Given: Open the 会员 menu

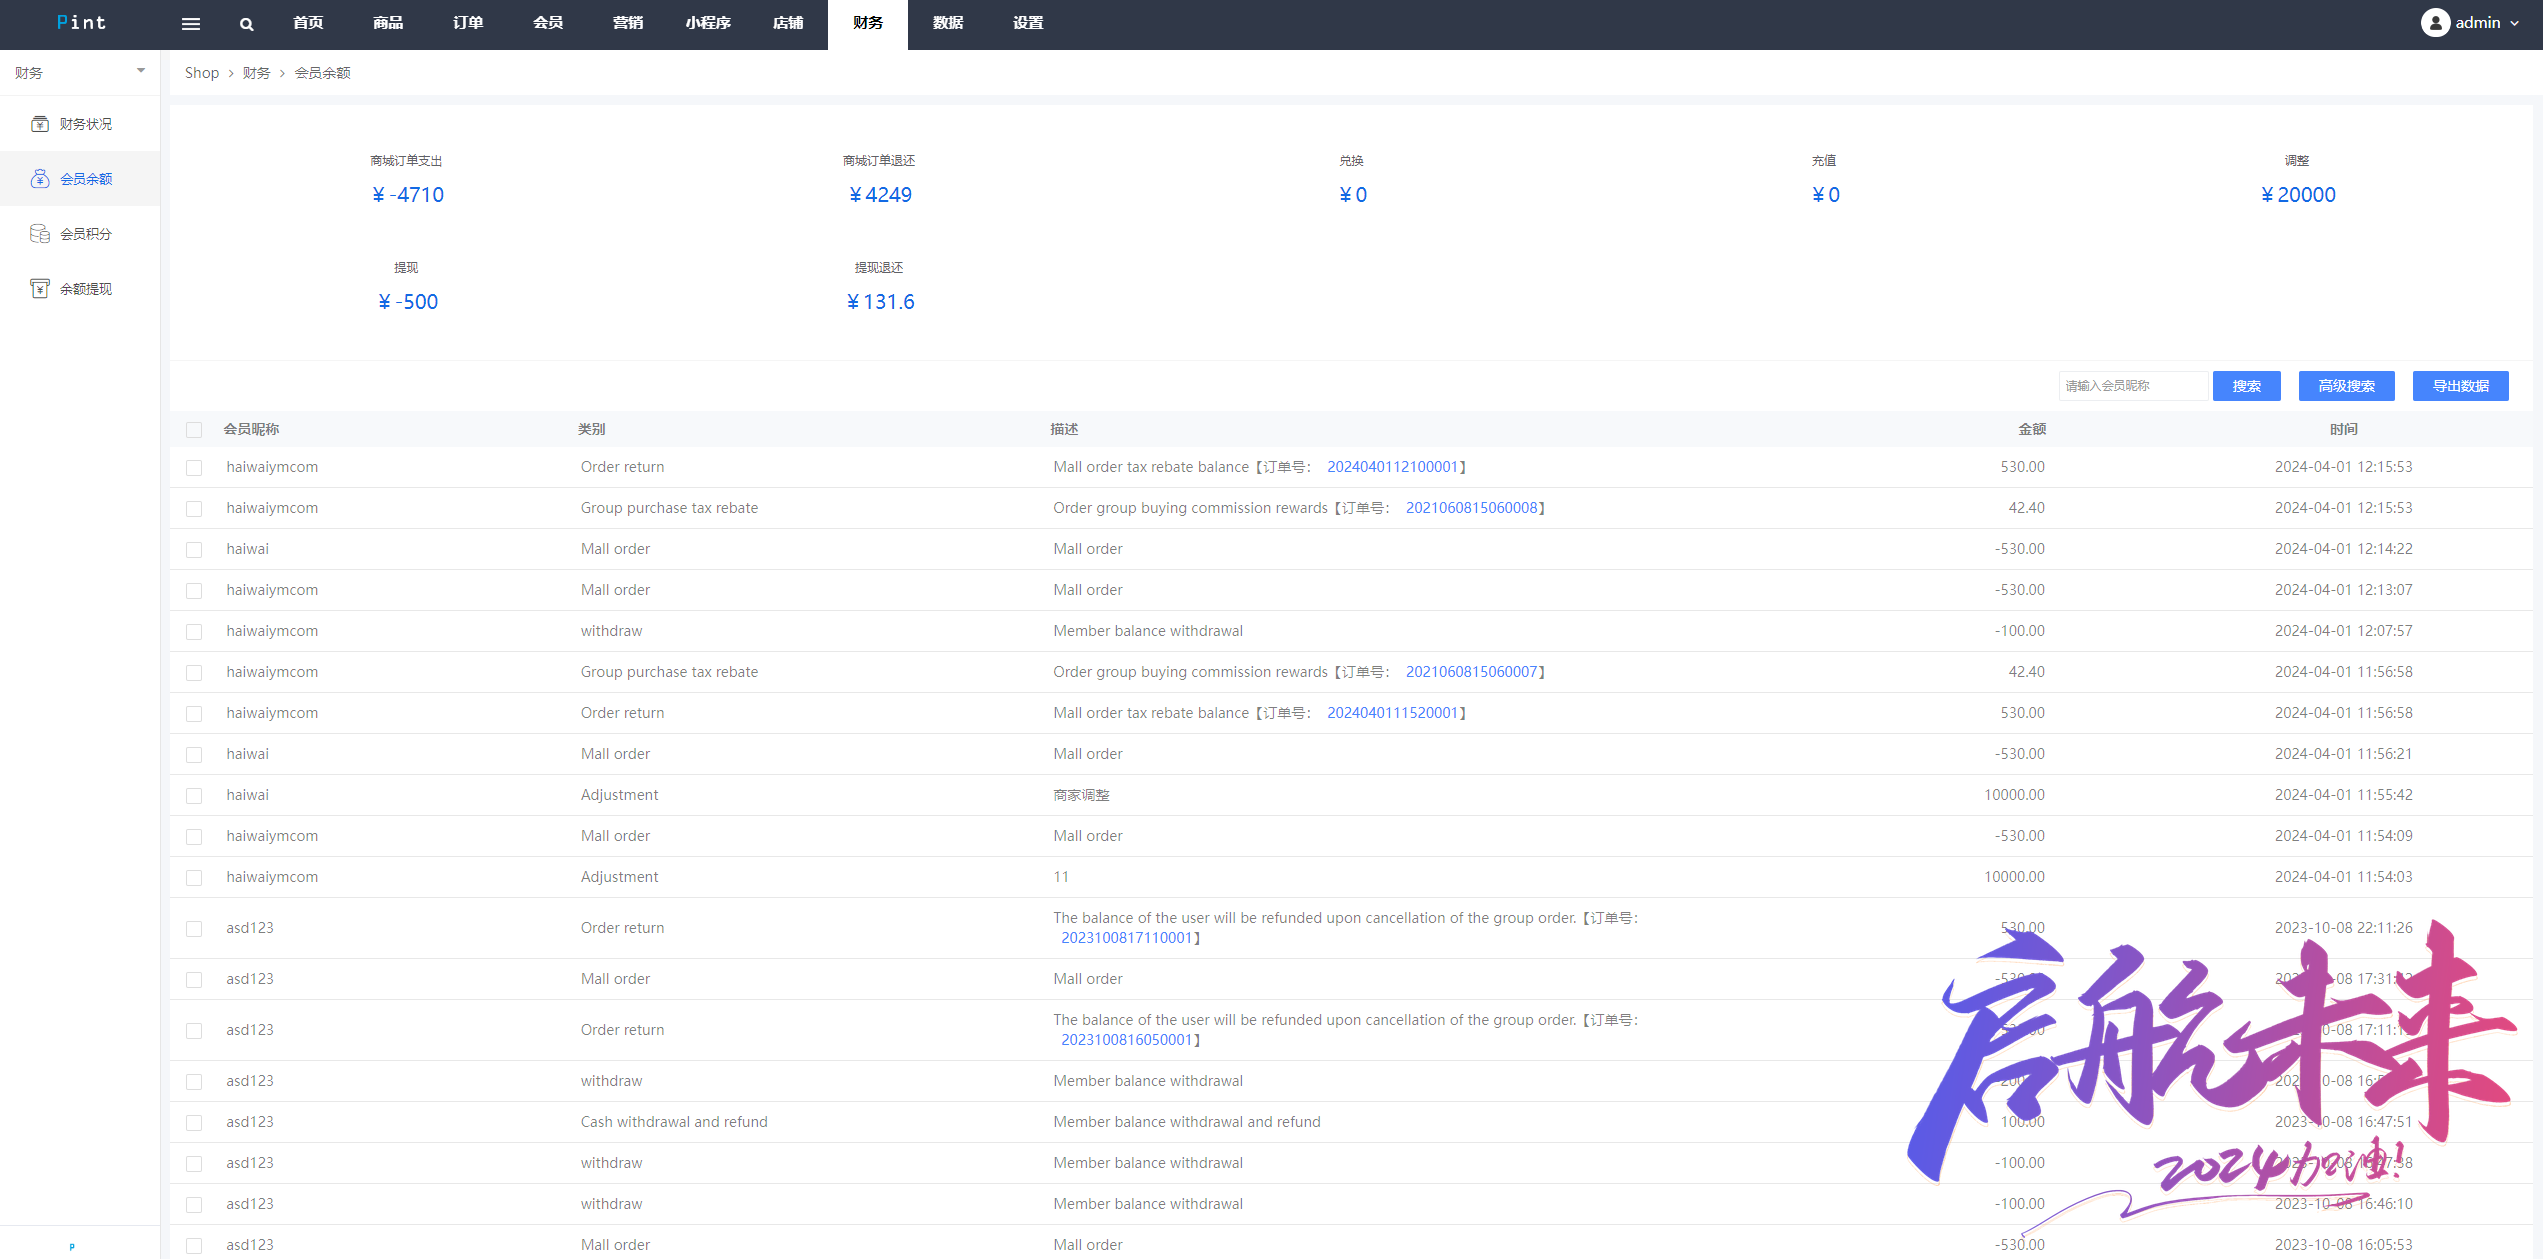Looking at the screenshot, I should pos(548,23).
